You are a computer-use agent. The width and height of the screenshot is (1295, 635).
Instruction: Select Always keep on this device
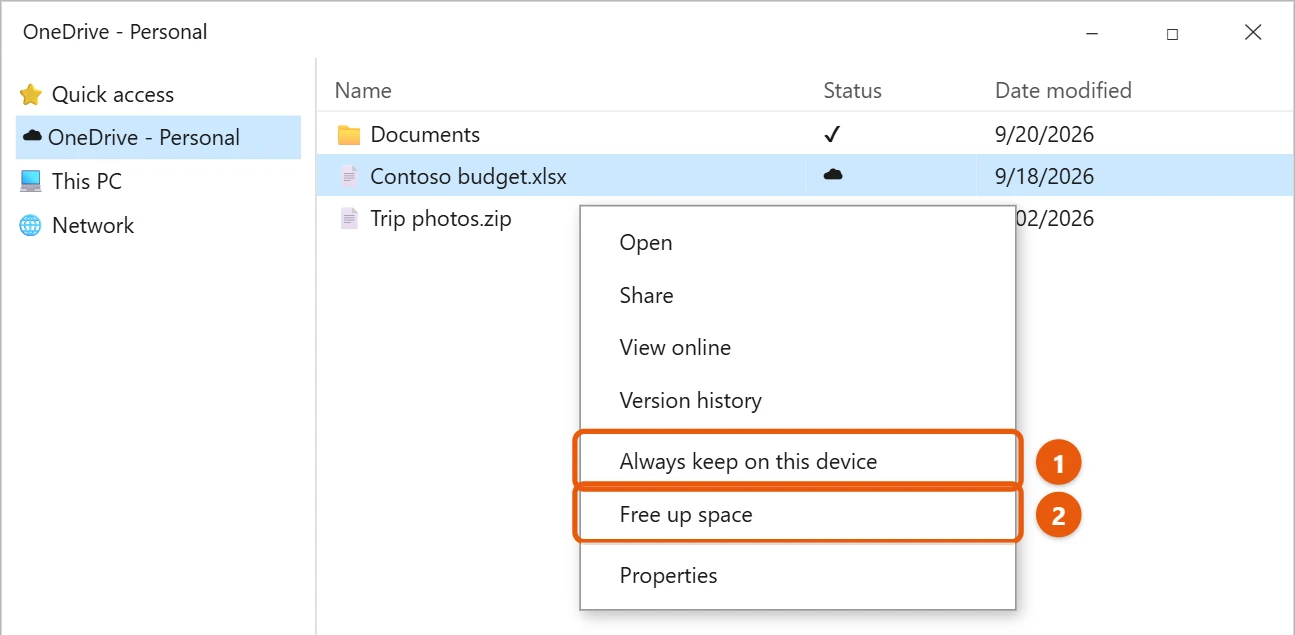pyautogui.click(x=797, y=462)
